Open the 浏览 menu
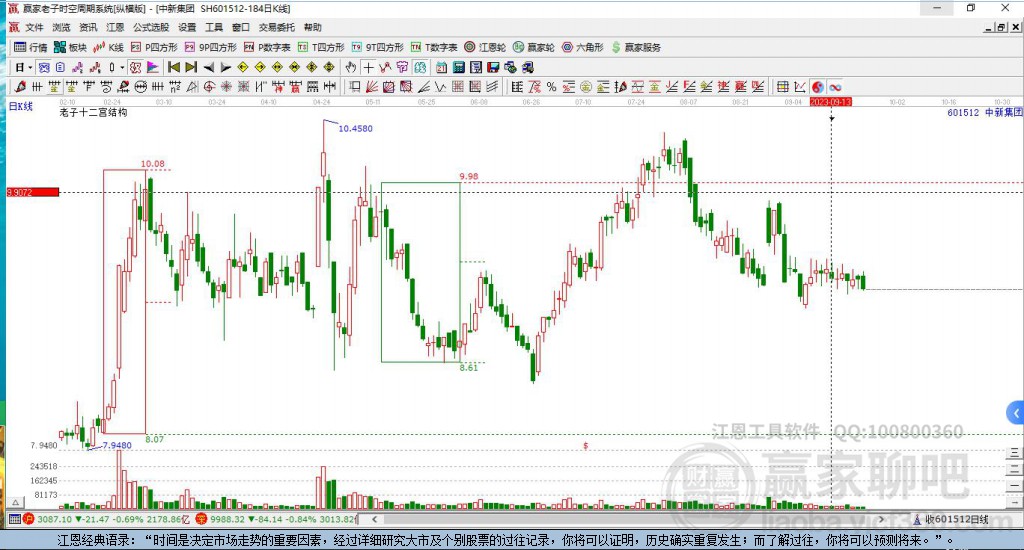Image resolution: width=1024 pixels, height=550 pixels. click(x=61, y=27)
